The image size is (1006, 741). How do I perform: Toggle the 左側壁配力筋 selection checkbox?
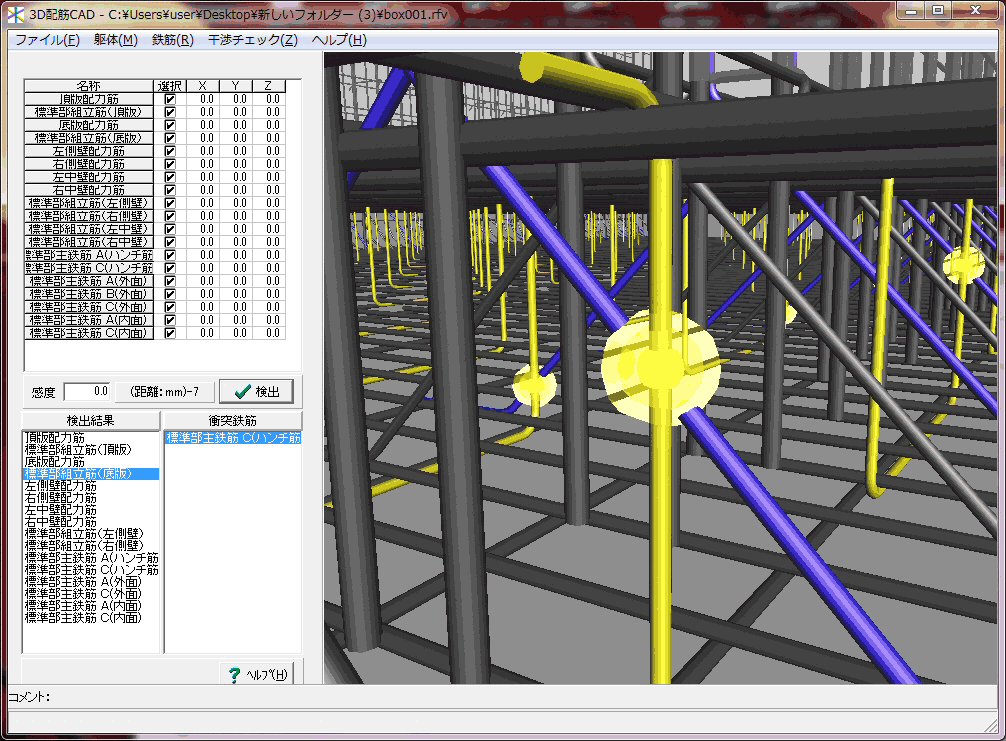pos(170,151)
